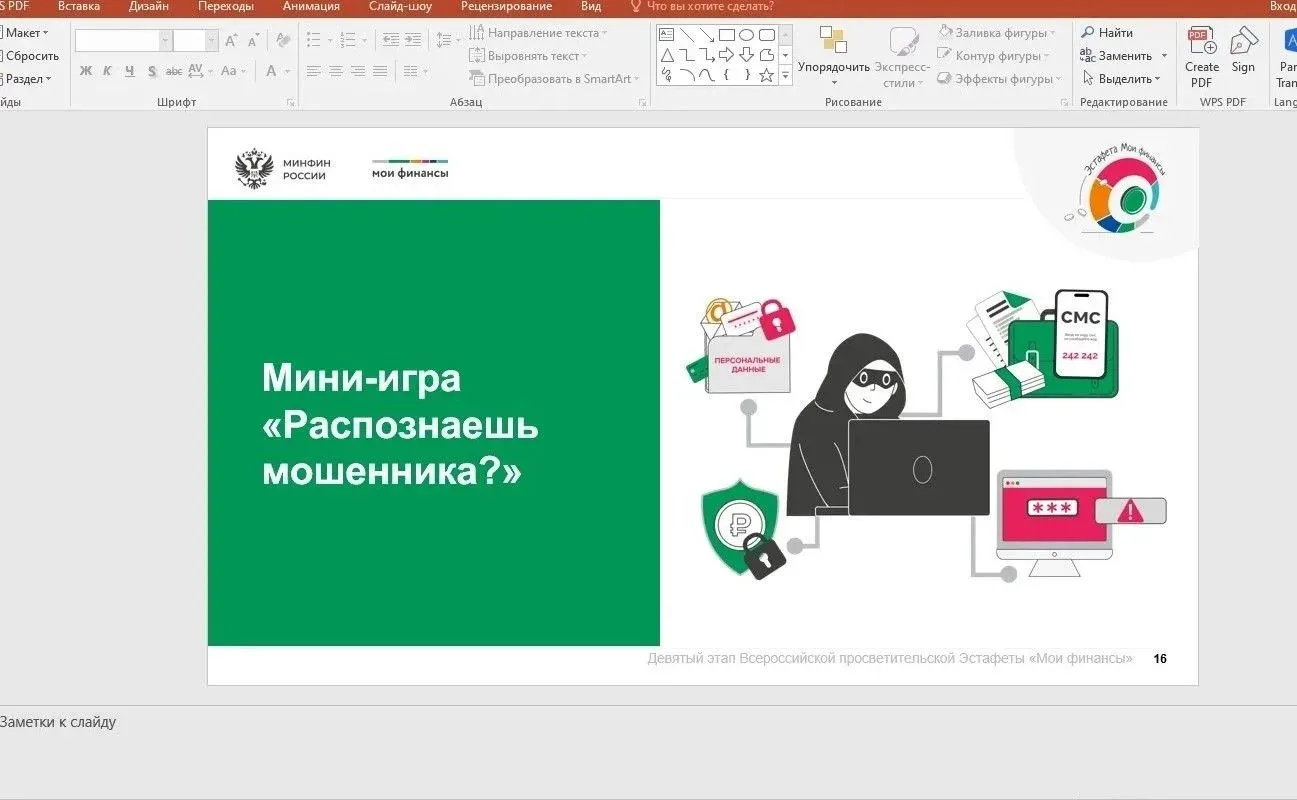This screenshot has height=800, width=1297.
Task: Toggle strikethrough (abc)
Action: coord(174,71)
